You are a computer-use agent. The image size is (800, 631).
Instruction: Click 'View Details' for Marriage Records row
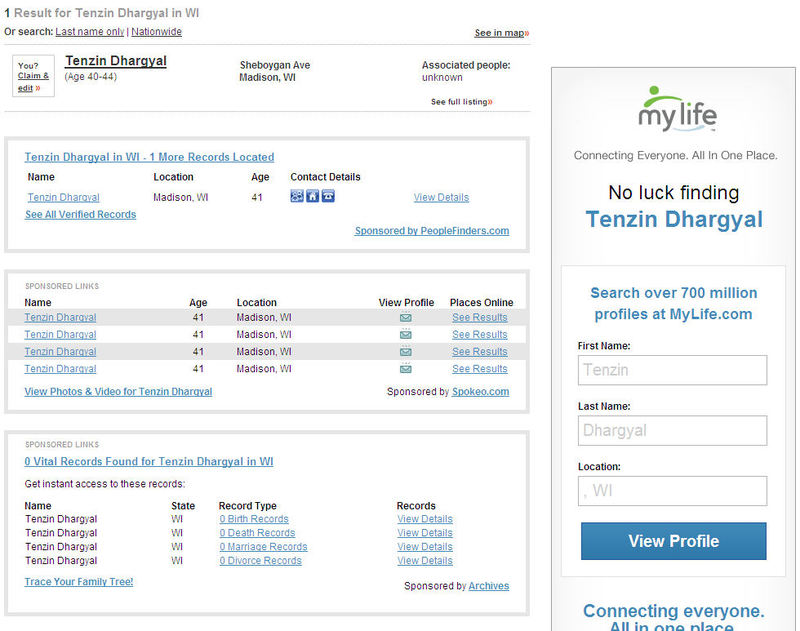(425, 547)
